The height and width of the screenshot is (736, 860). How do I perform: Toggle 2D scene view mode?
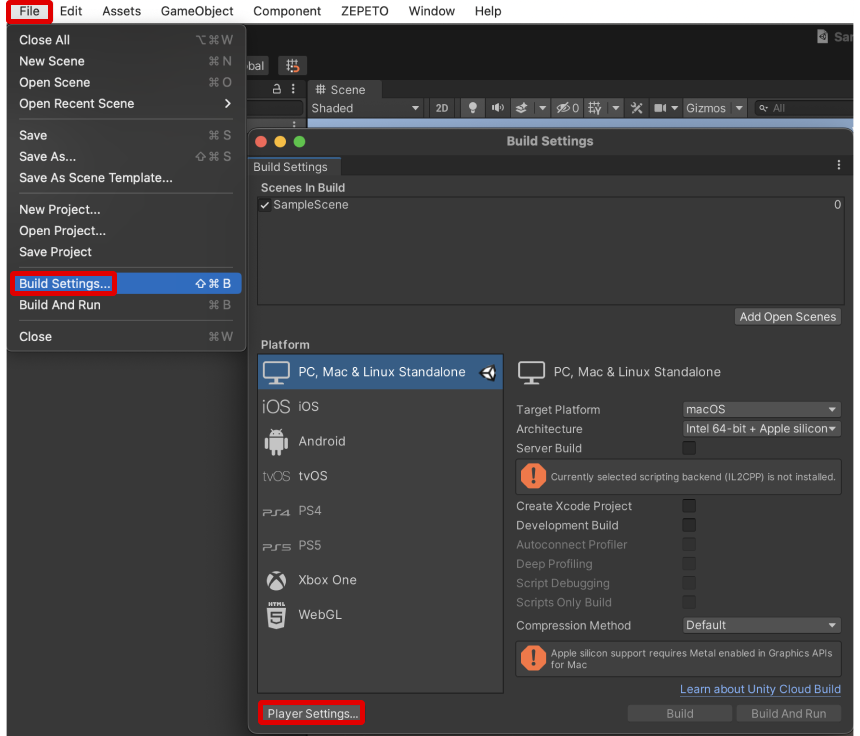pyautogui.click(x=442, y=108)
